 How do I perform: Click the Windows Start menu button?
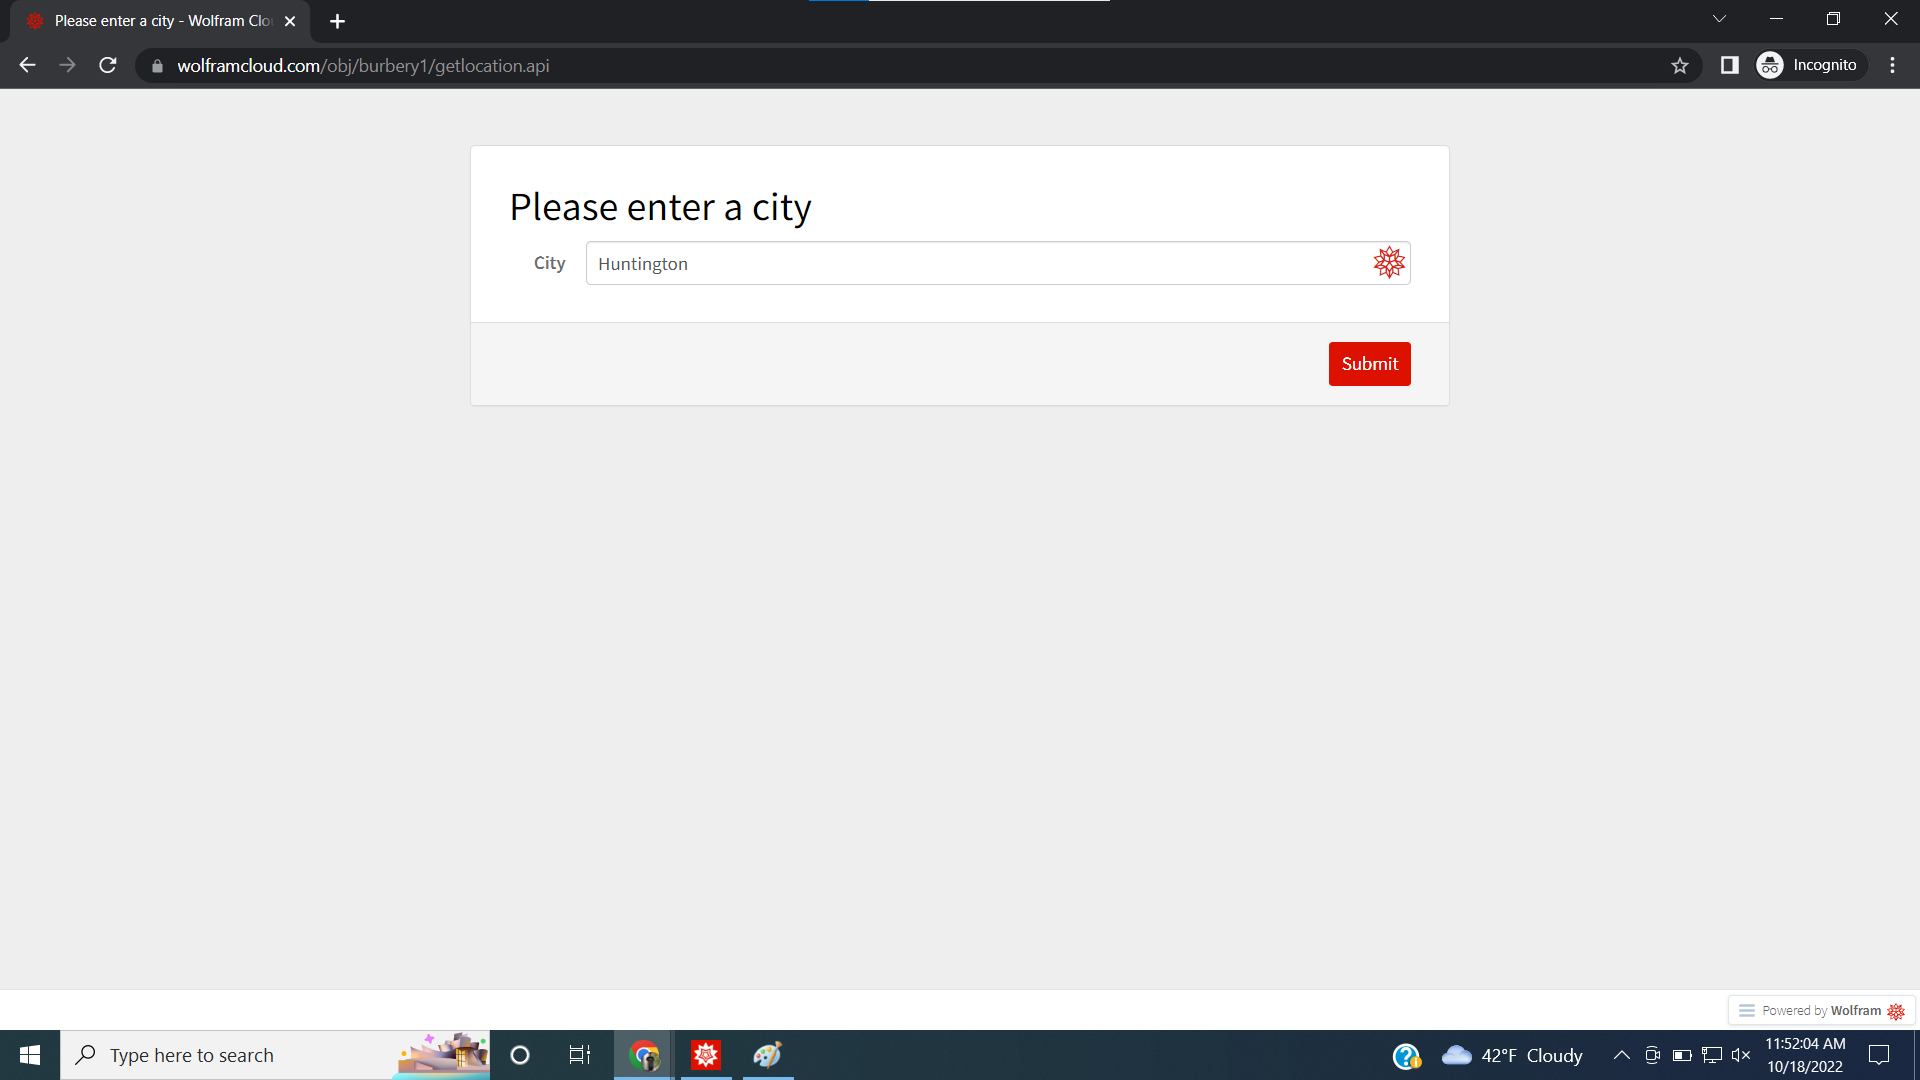29,1054
